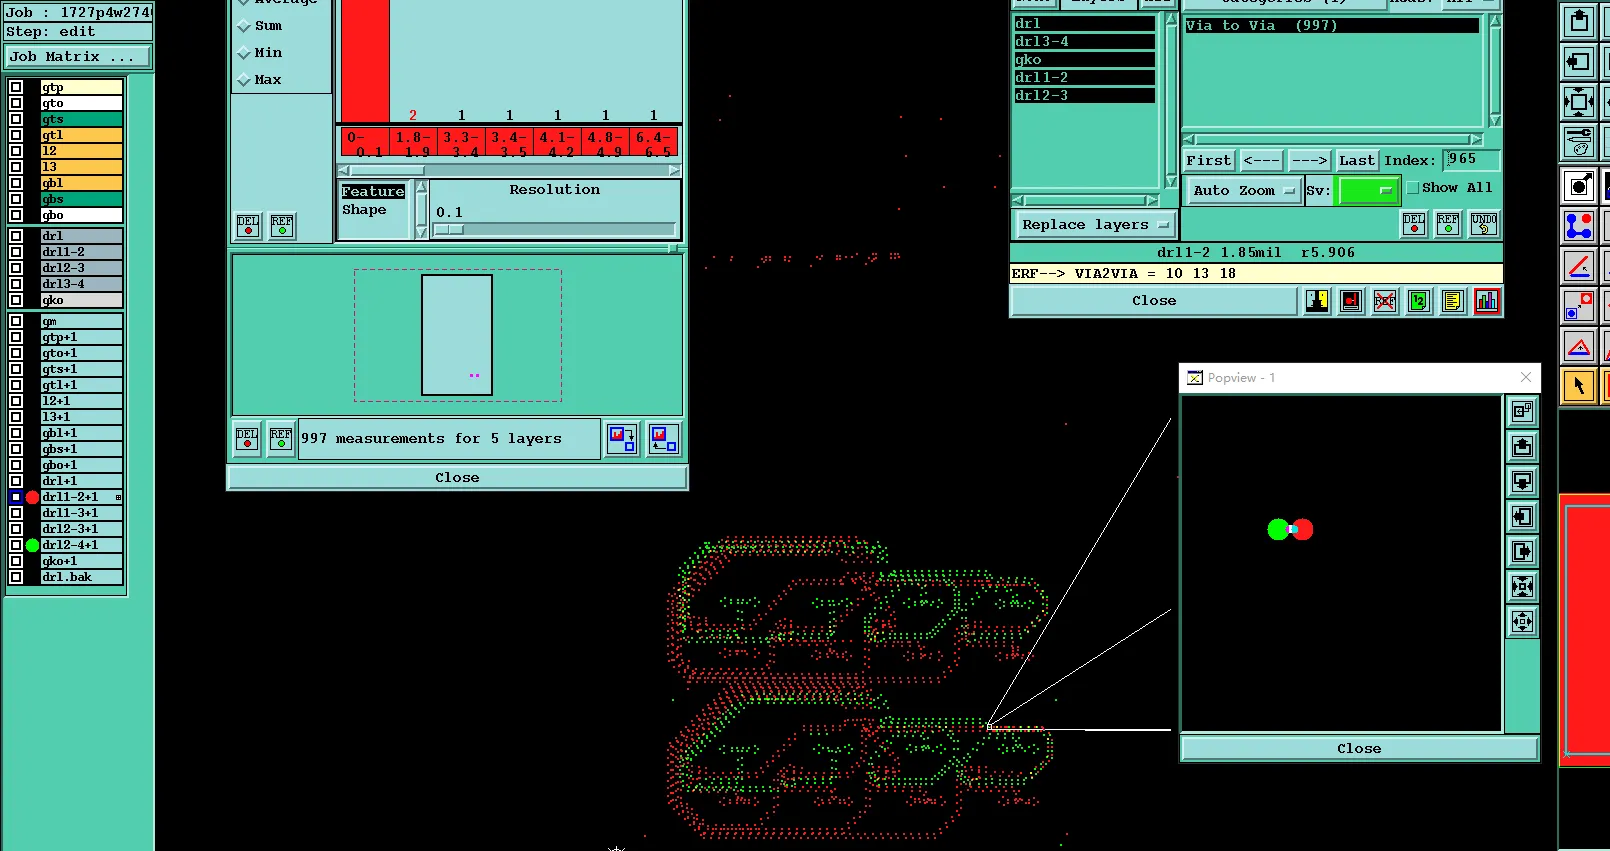Click the Last result button
1610x851 pixels.
1357,160
